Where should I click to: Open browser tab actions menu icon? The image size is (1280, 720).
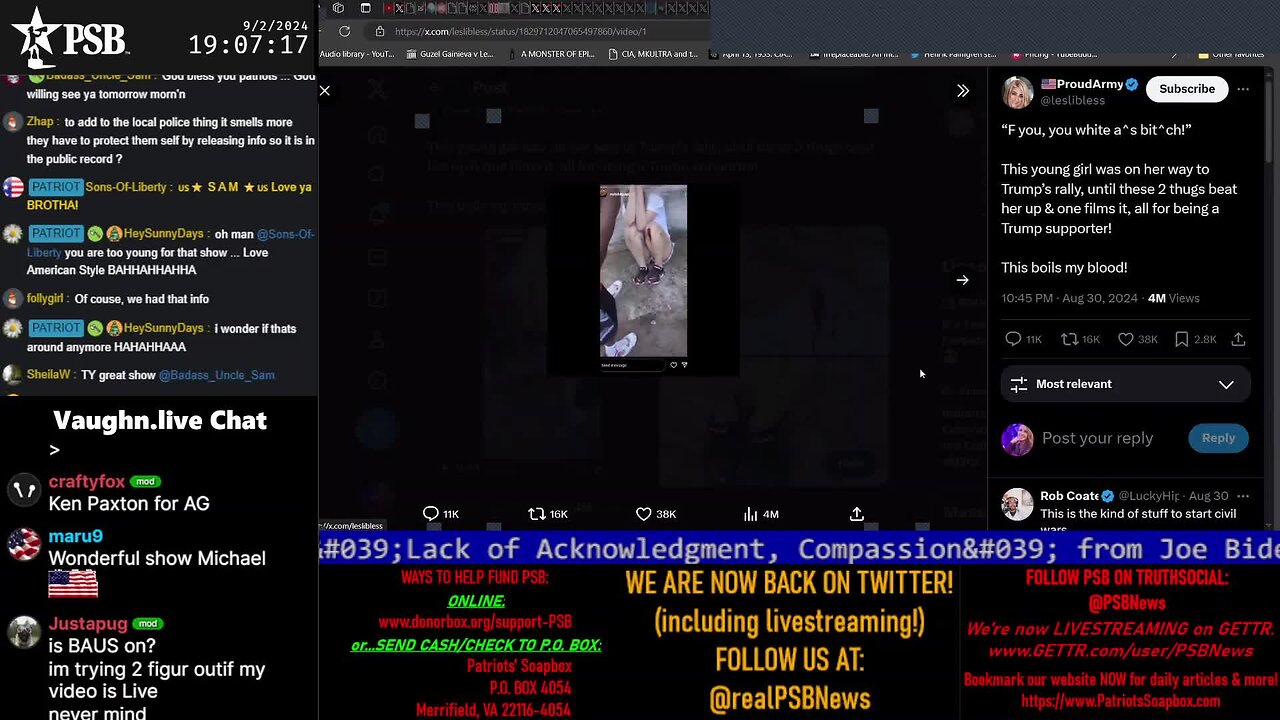coord(365,8)
